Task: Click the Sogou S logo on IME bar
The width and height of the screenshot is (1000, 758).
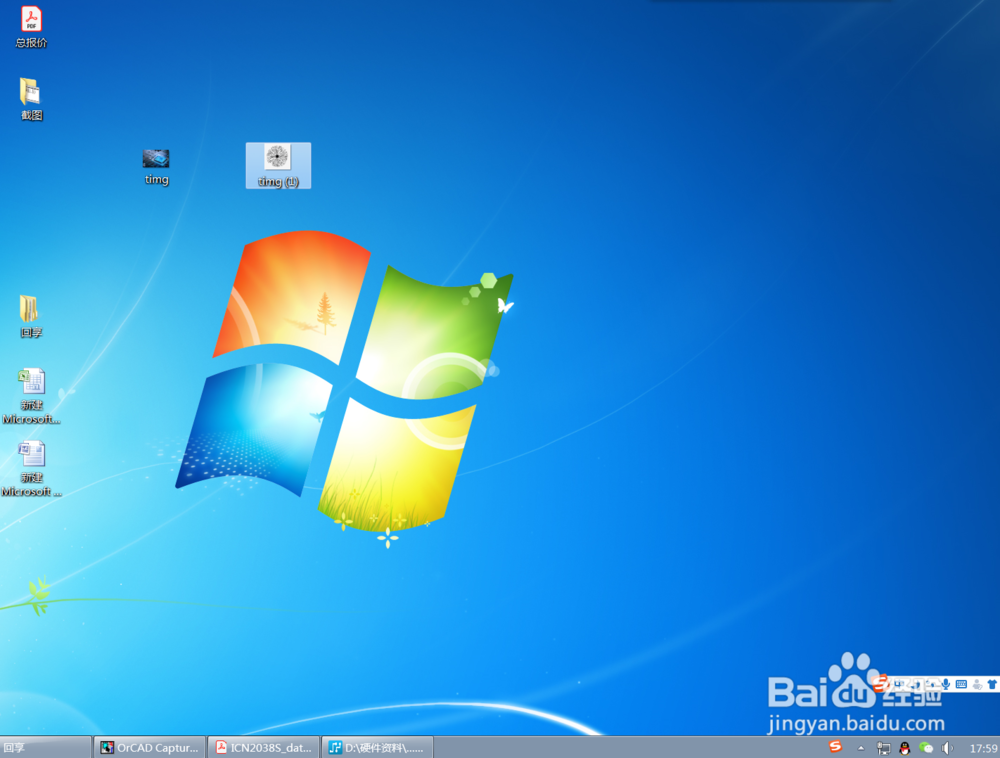Action: 880,683
